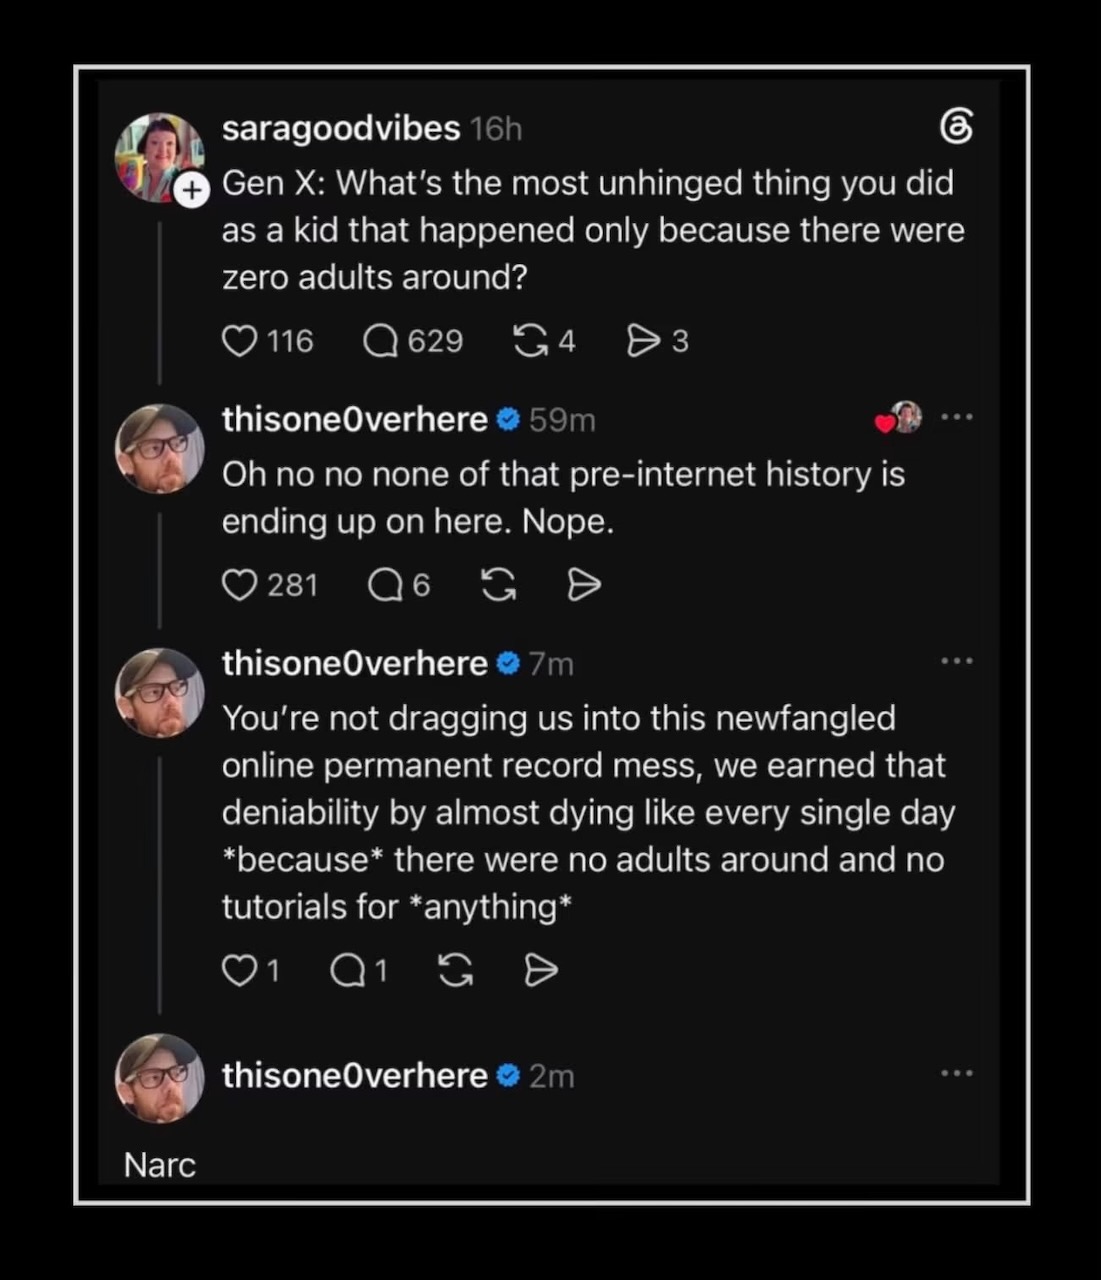Open more options on 59m reply
Viewport: 1101px width, 1280px height.
coord(957,418)
